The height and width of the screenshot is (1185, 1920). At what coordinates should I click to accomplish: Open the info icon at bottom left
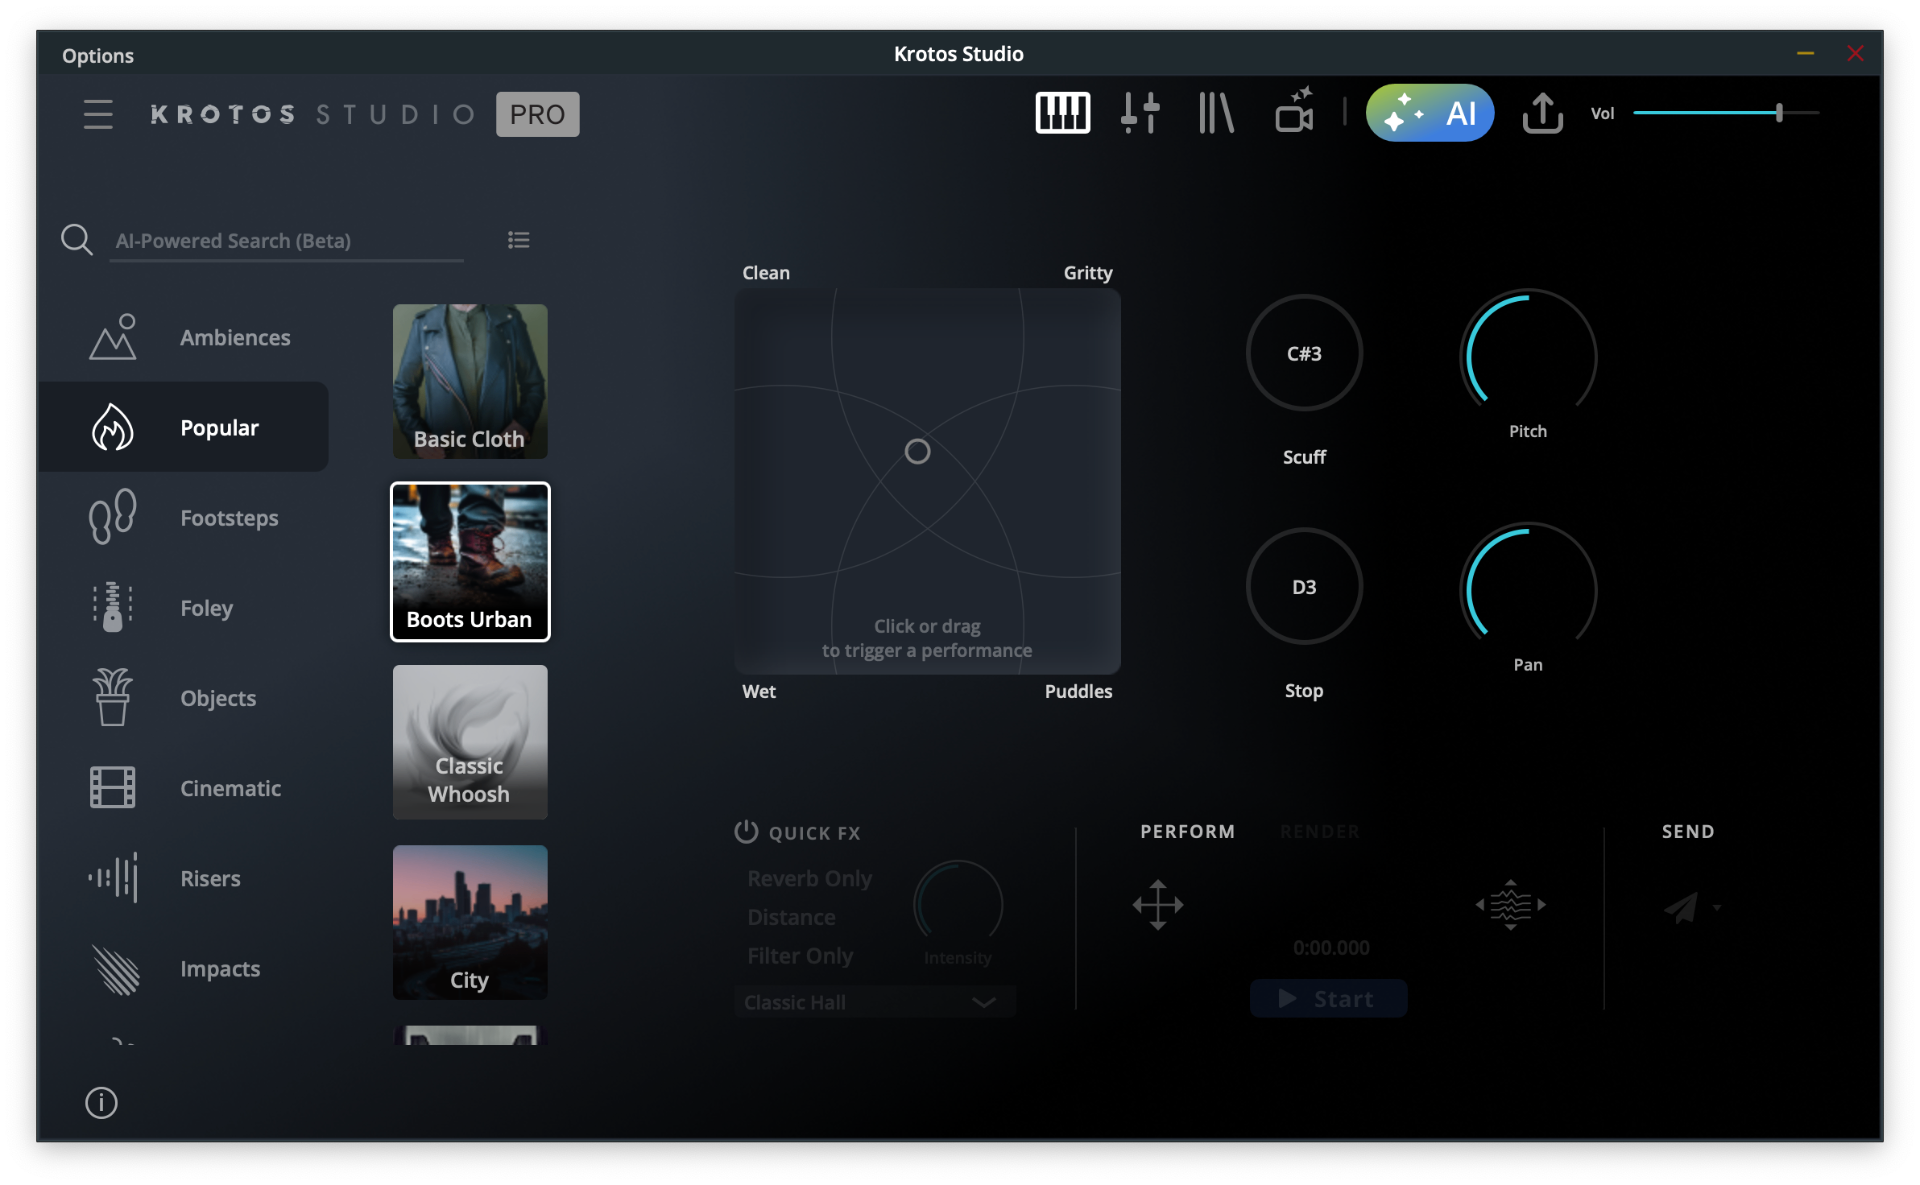pyautogui.click(x=101, y=1103)
